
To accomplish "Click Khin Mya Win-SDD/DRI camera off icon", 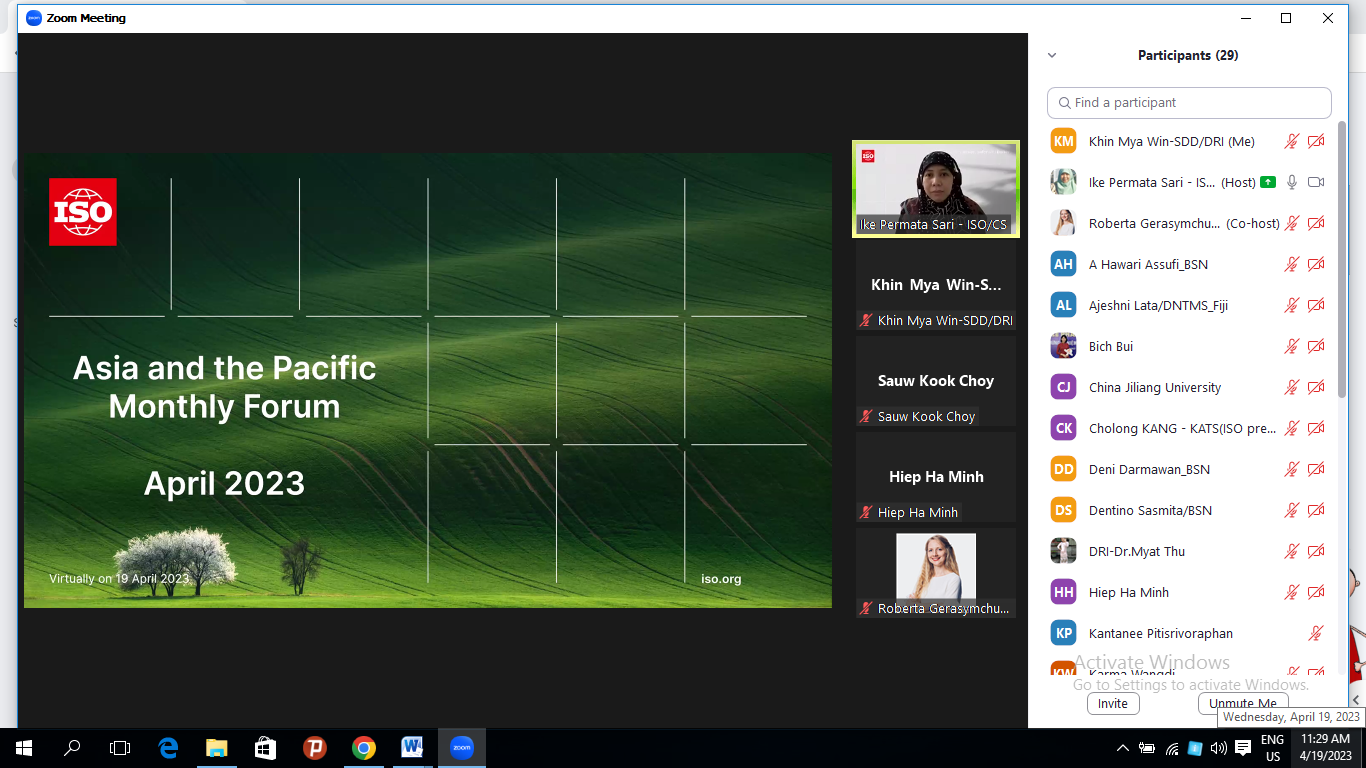I will (x=1316, y=142).
